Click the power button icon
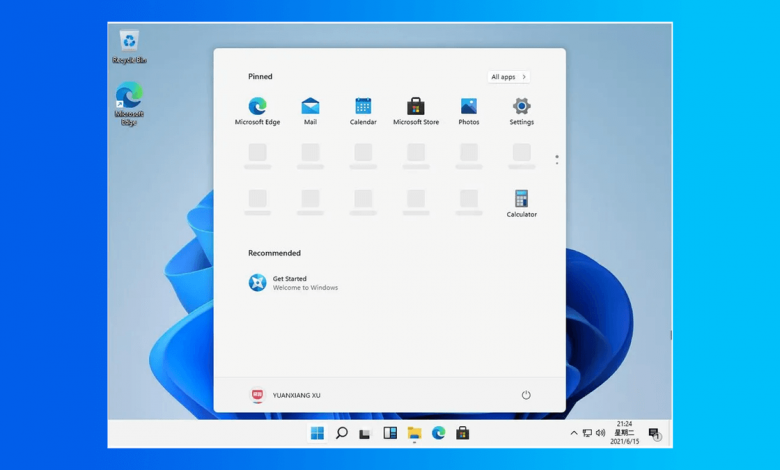The height and width of the screenshot is (470, 780). click(x=526, y=395)
